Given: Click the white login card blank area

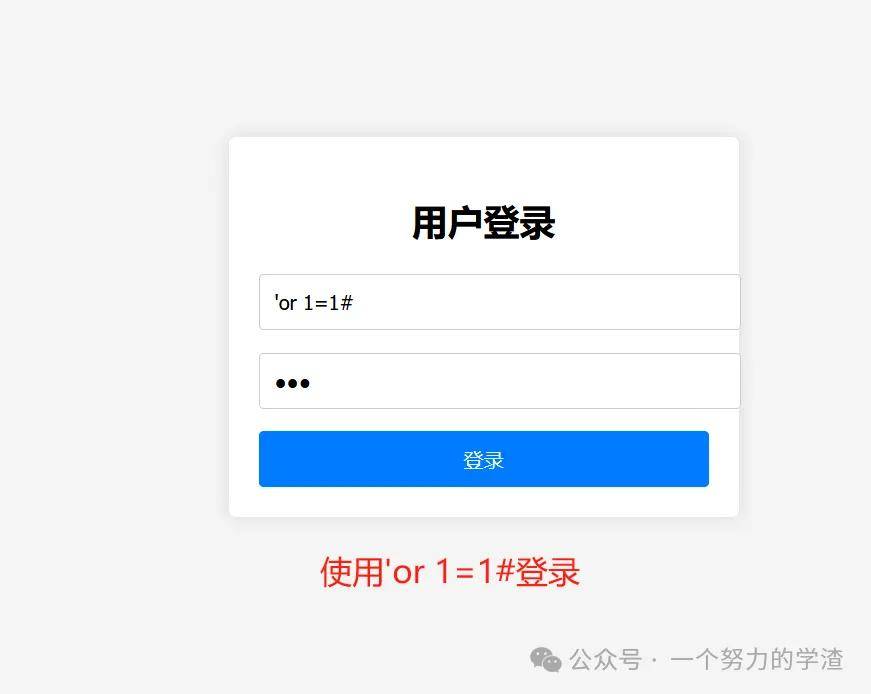Looking at the screenshot, I should [x=484, y=170].
